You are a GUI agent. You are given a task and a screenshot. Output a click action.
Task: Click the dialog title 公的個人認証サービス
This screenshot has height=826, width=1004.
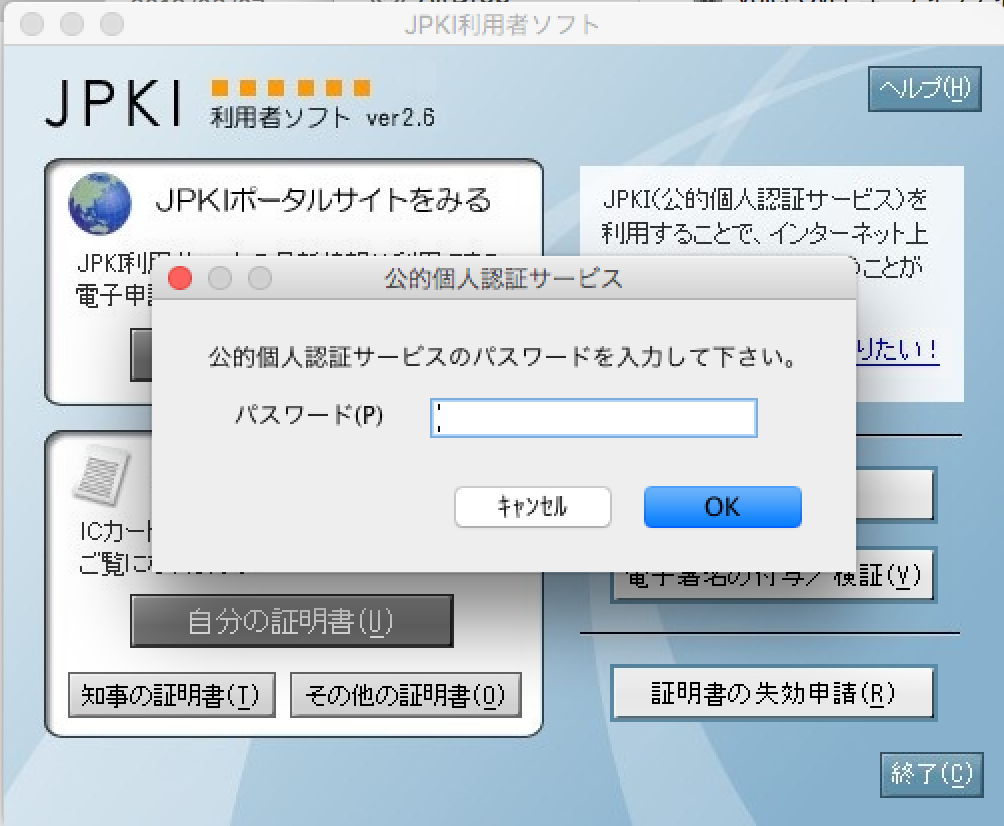[x=503, y=279]
